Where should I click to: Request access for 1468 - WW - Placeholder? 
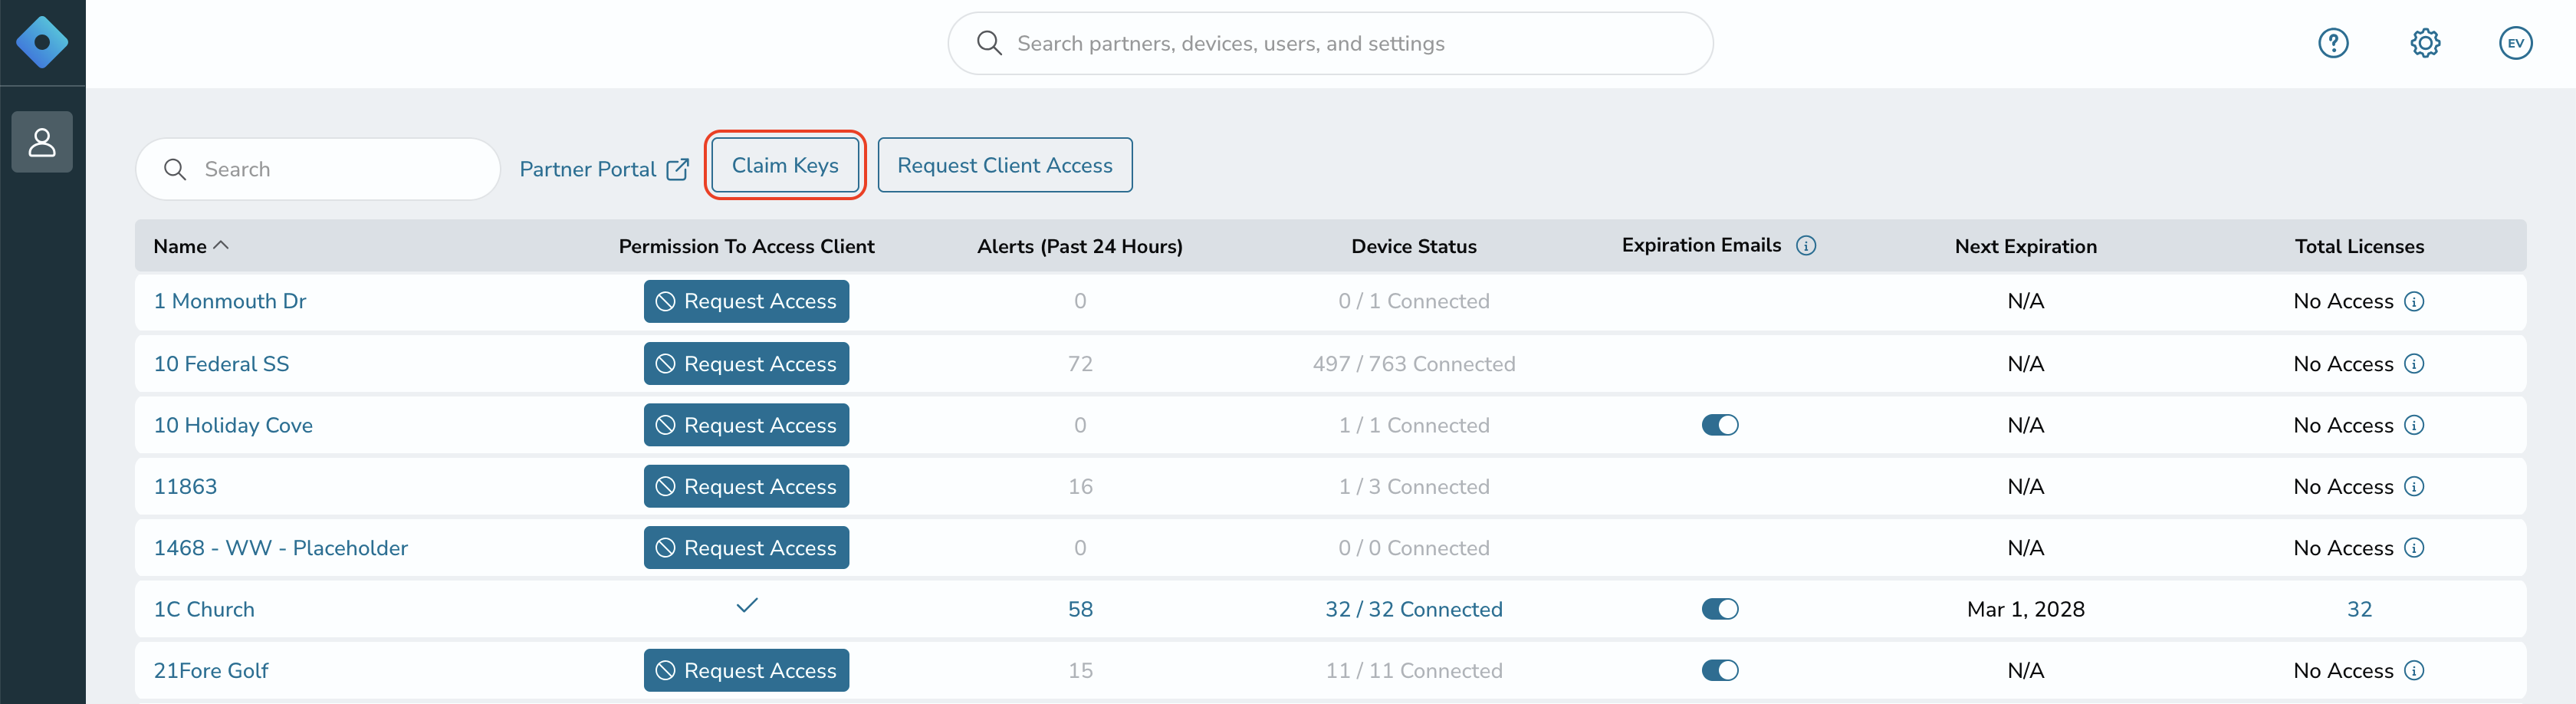(x=746, y=548)
